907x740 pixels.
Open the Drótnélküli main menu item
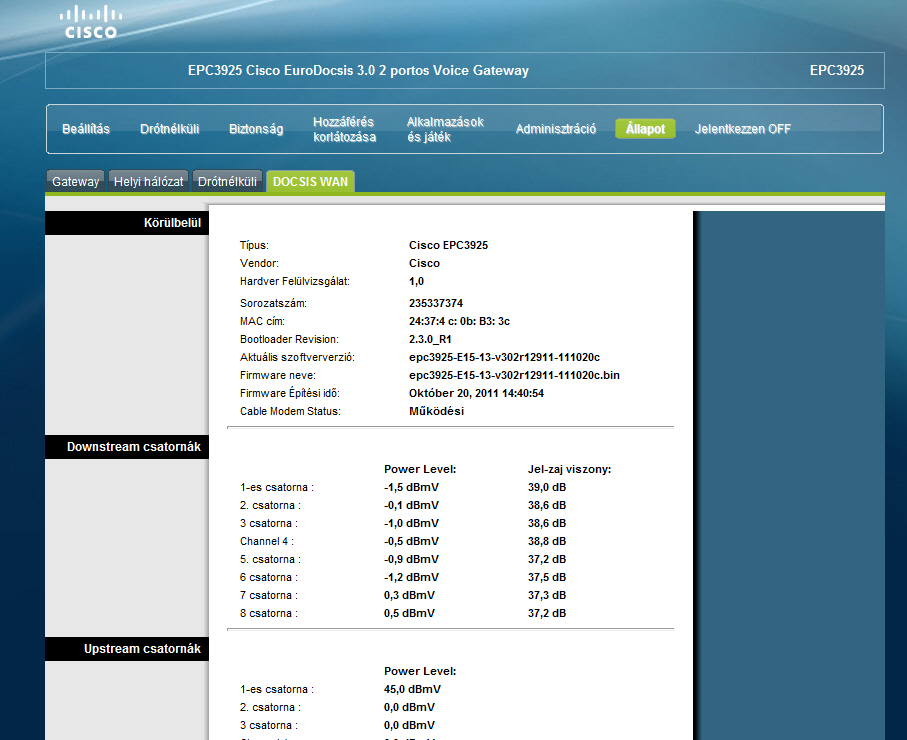[x=169, y=129]
